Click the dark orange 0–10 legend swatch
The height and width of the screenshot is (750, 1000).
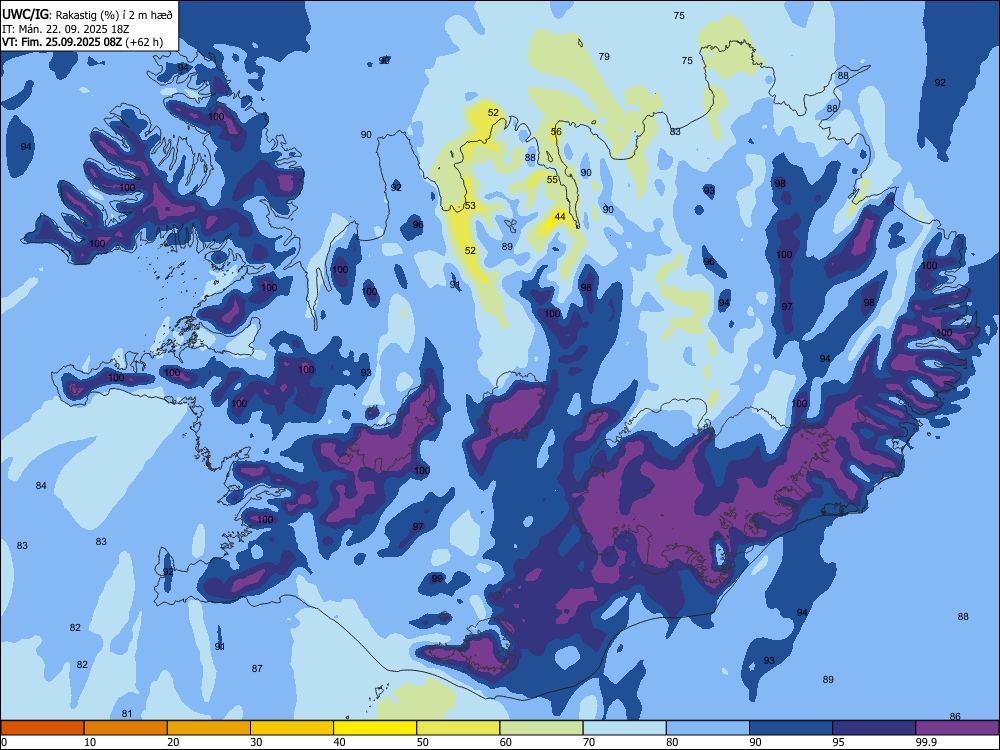point(43,728)
